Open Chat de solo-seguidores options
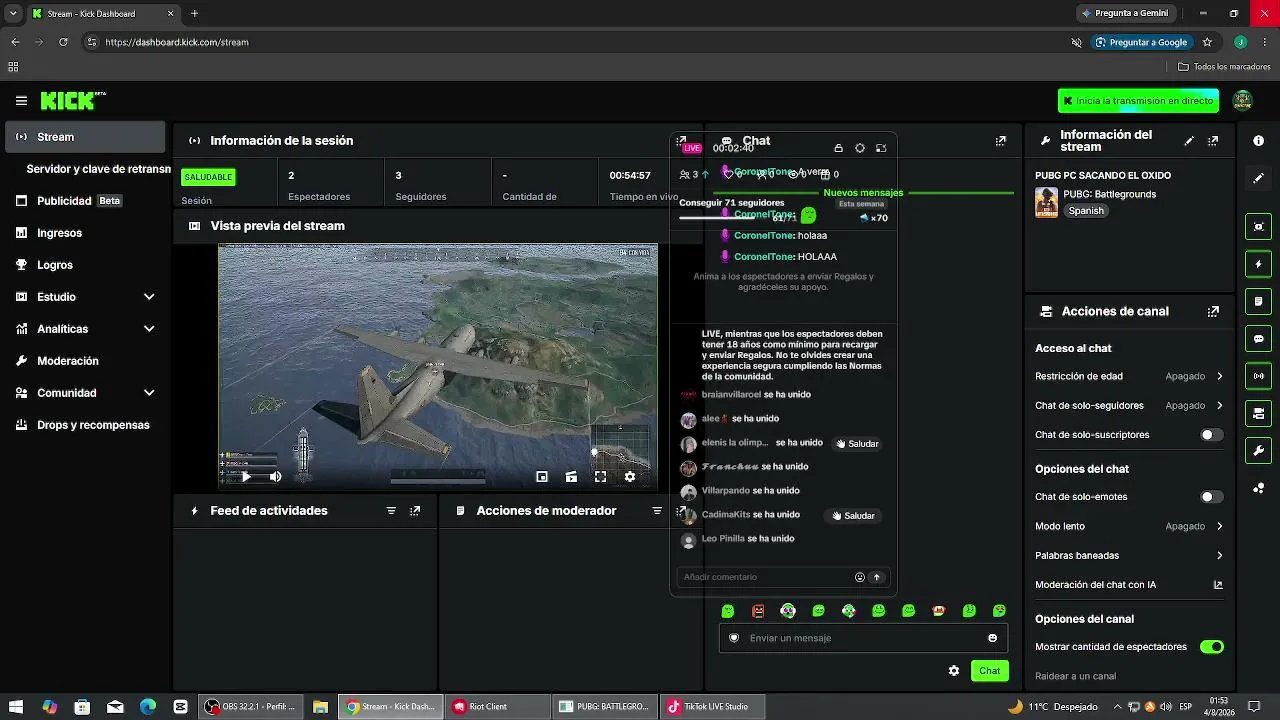This screenshot has width=1280, height=720. click(x=1129, y=406)
